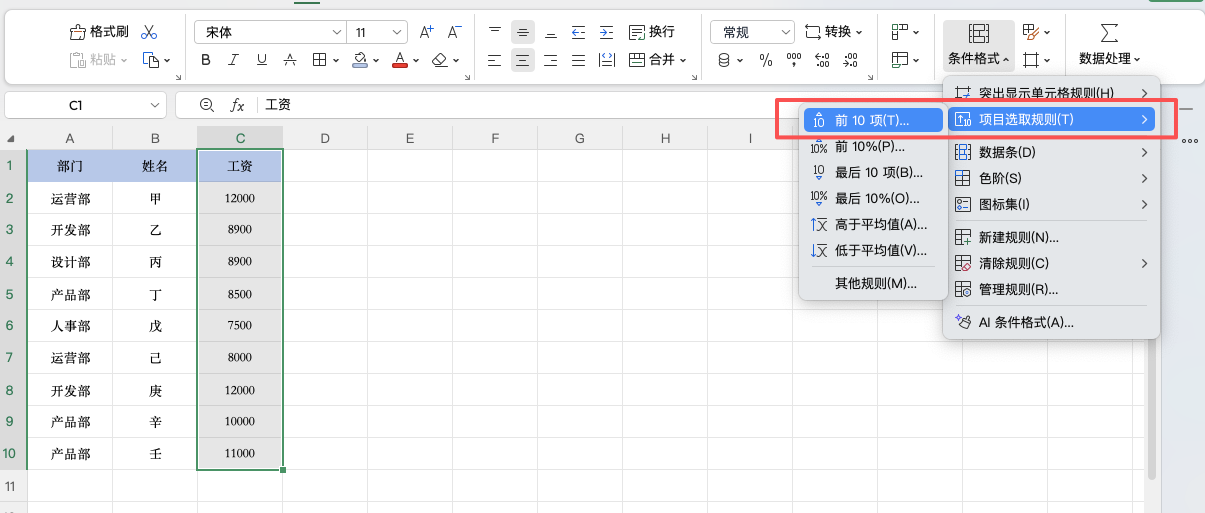Toggle Strikethrough formatting
The width and height of the screenshot is (1205, 513).
[x=290, y=60]
